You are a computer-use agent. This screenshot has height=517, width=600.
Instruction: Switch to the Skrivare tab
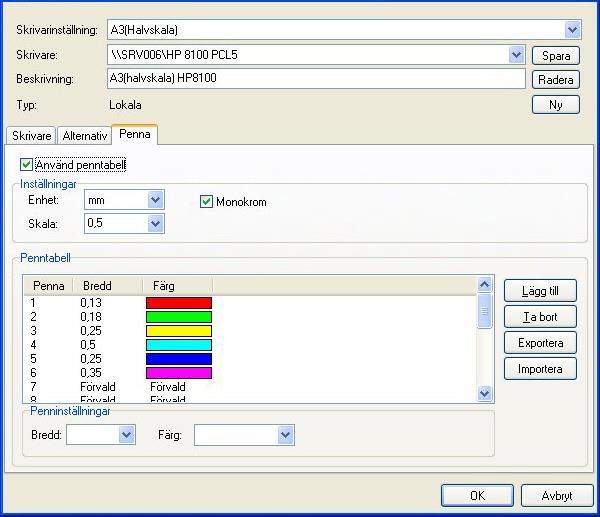click(x=31, y=135)
